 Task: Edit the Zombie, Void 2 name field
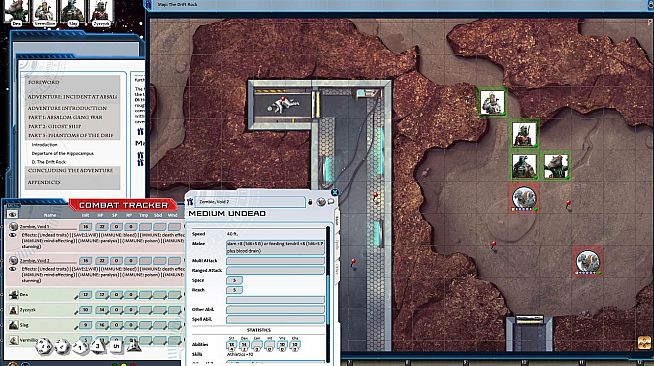[x=250, y=202]
